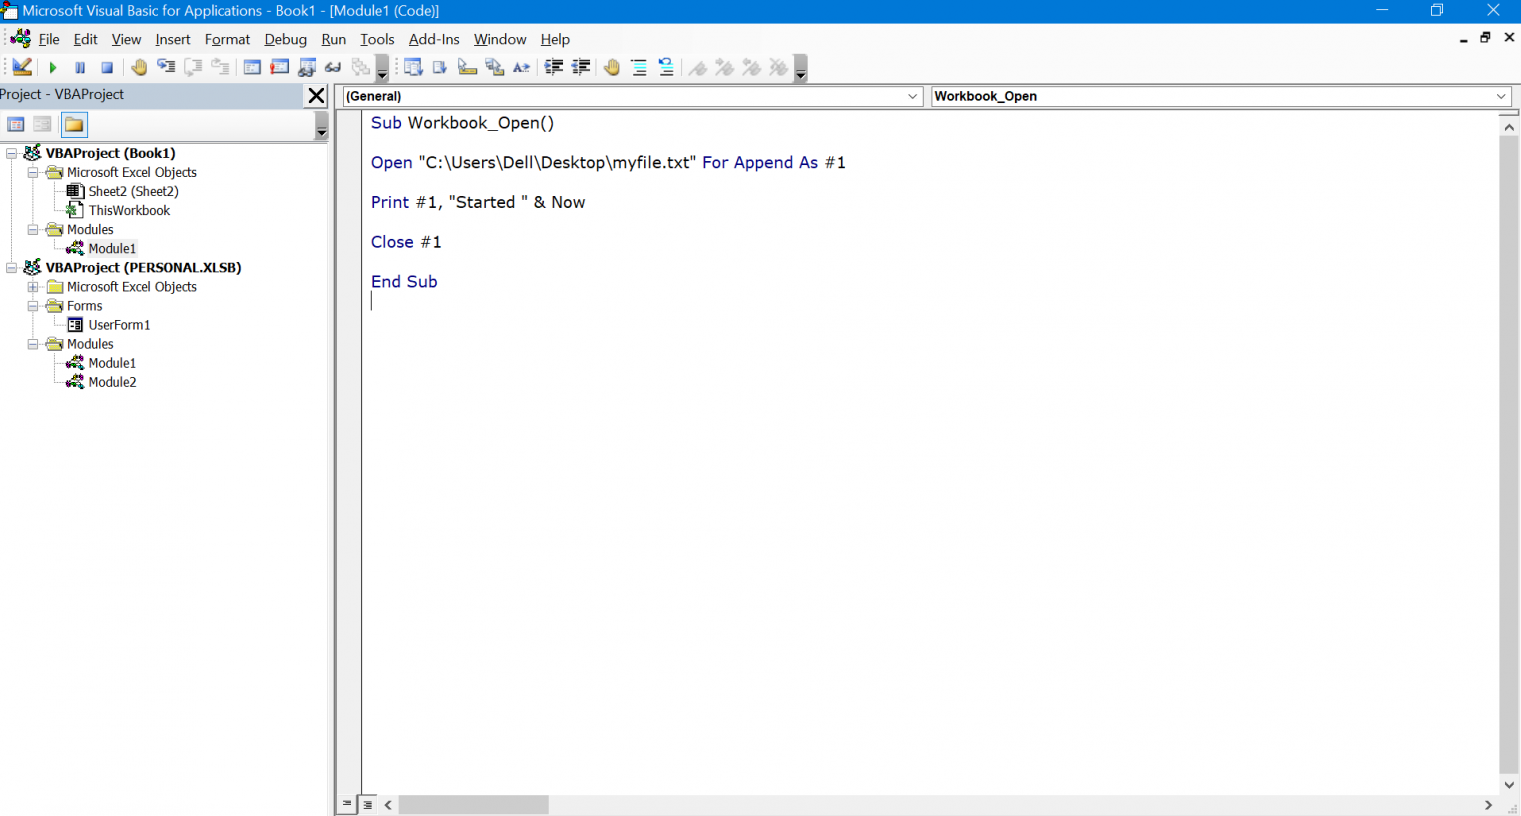Collapse VBAProject (Book1) tree node
Viewport: 1521px width, 816px height.
click(x=12, y=153)
